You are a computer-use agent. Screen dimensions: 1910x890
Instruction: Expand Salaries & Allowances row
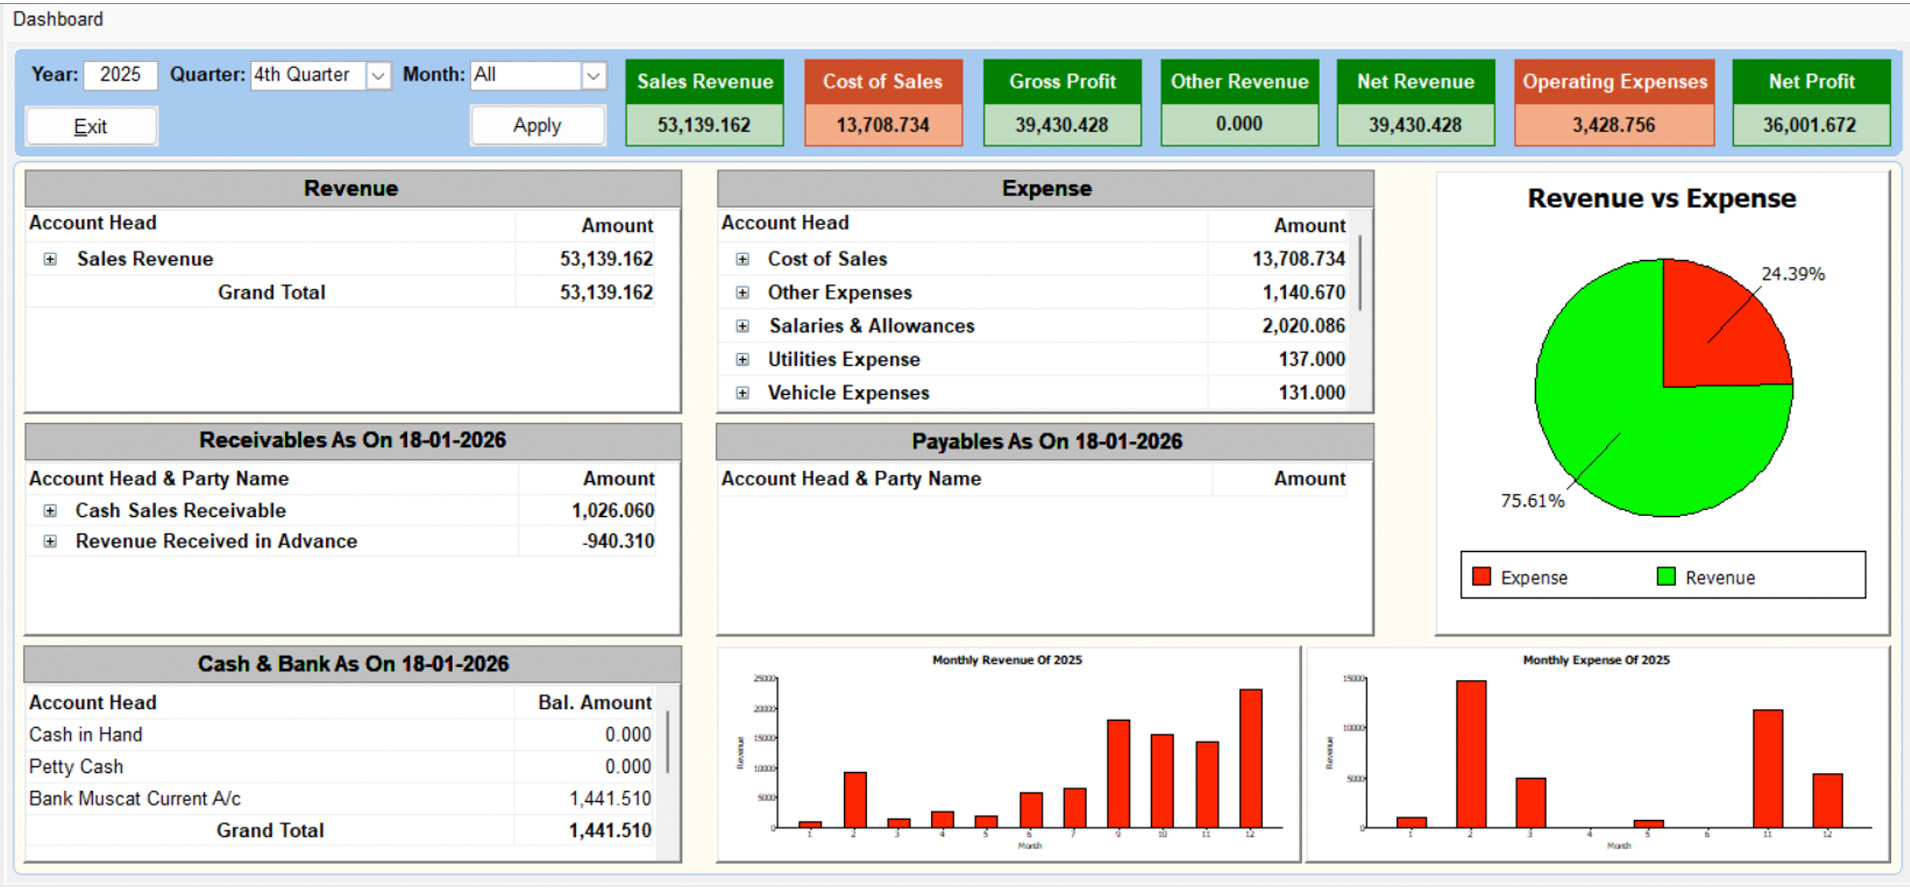pyautogui.click(x=742, y=326)
